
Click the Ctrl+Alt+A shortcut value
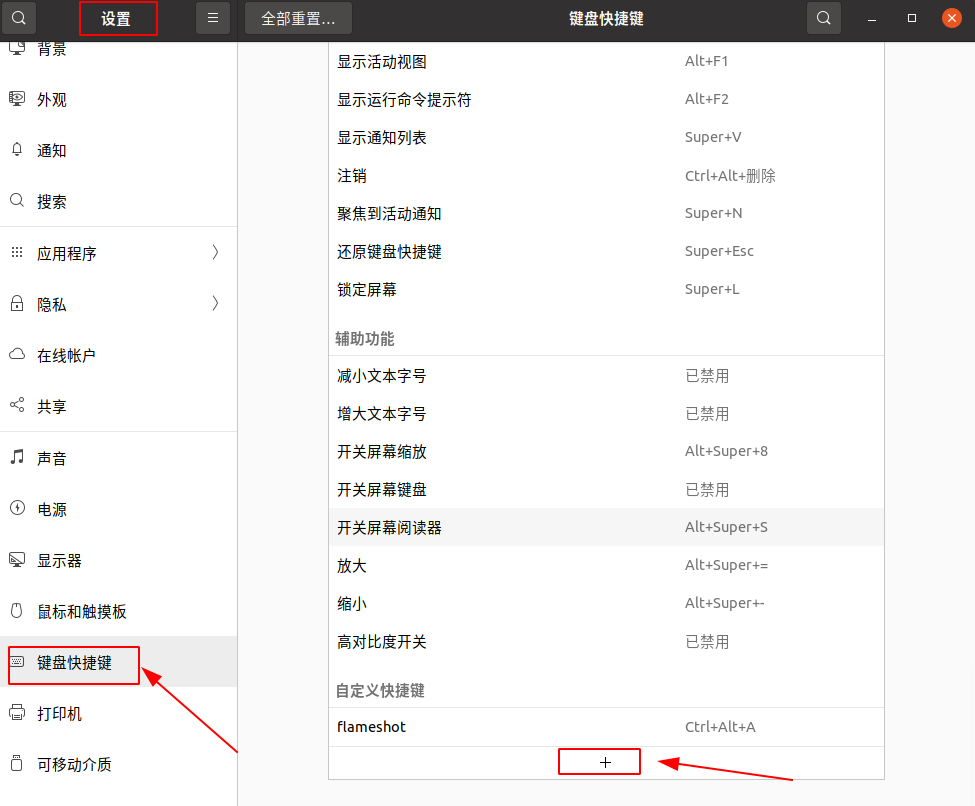click(720, 727)
